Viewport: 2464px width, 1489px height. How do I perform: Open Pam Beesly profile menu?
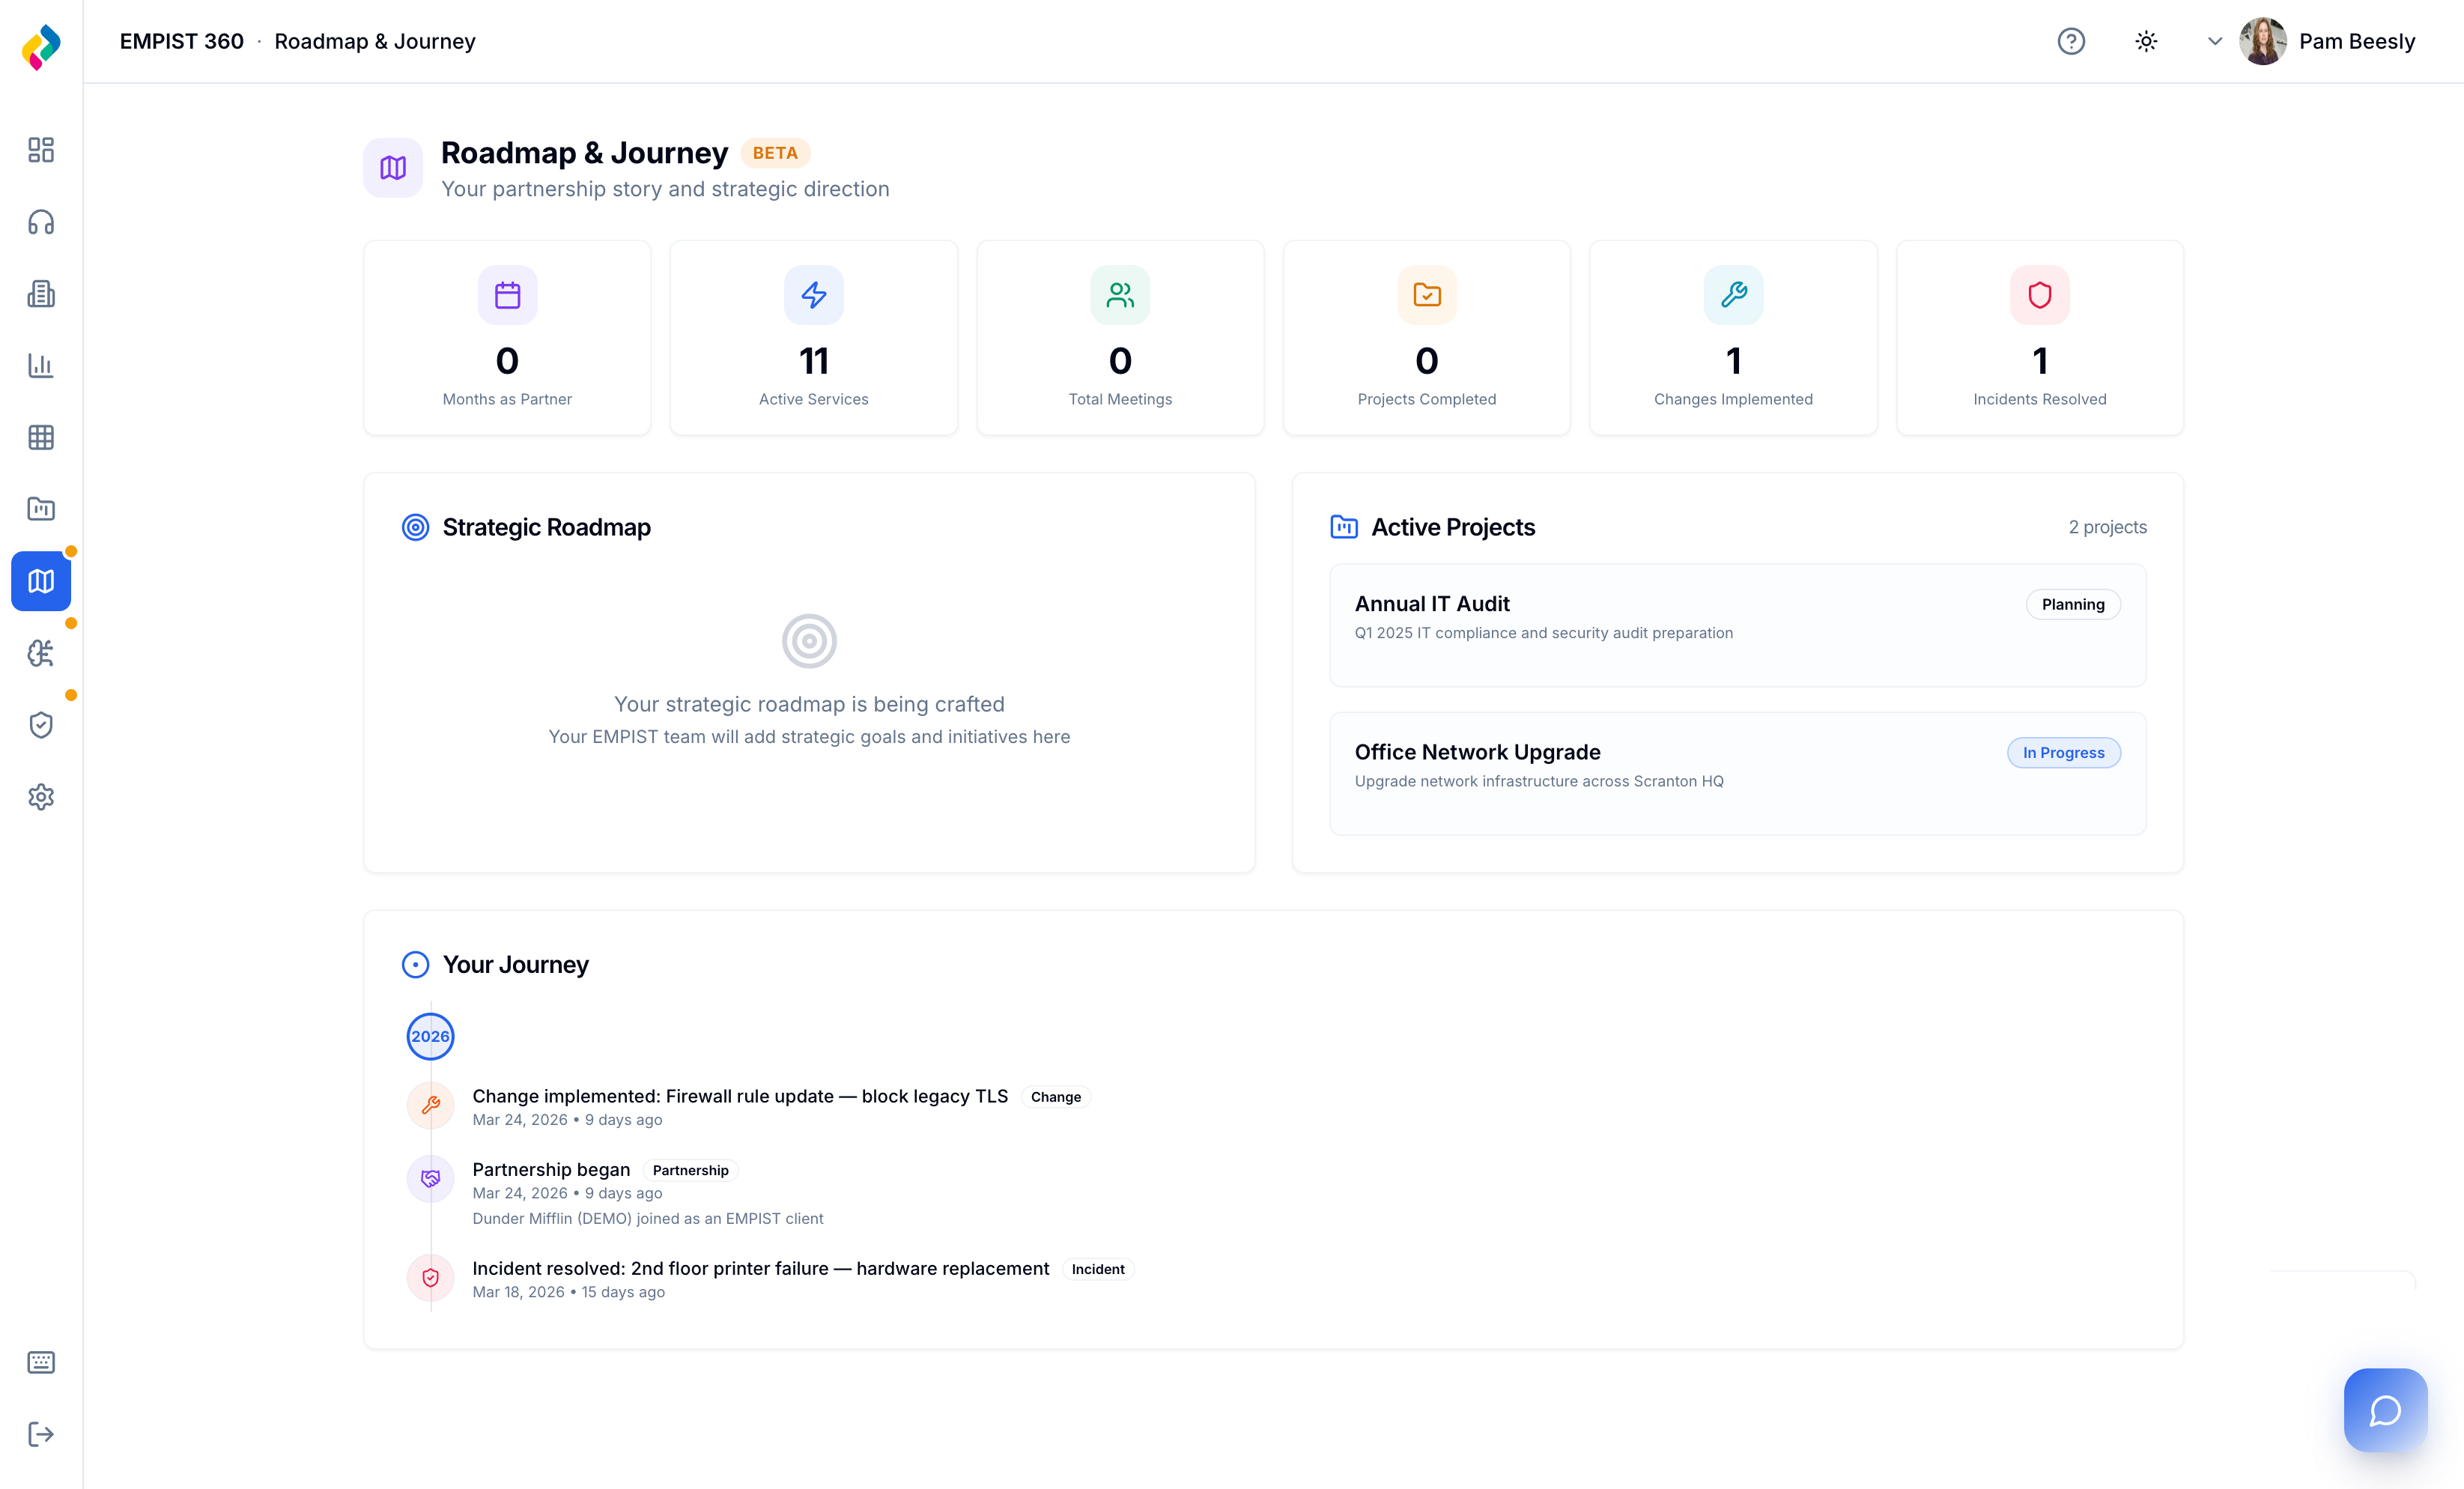(2355, 41)
